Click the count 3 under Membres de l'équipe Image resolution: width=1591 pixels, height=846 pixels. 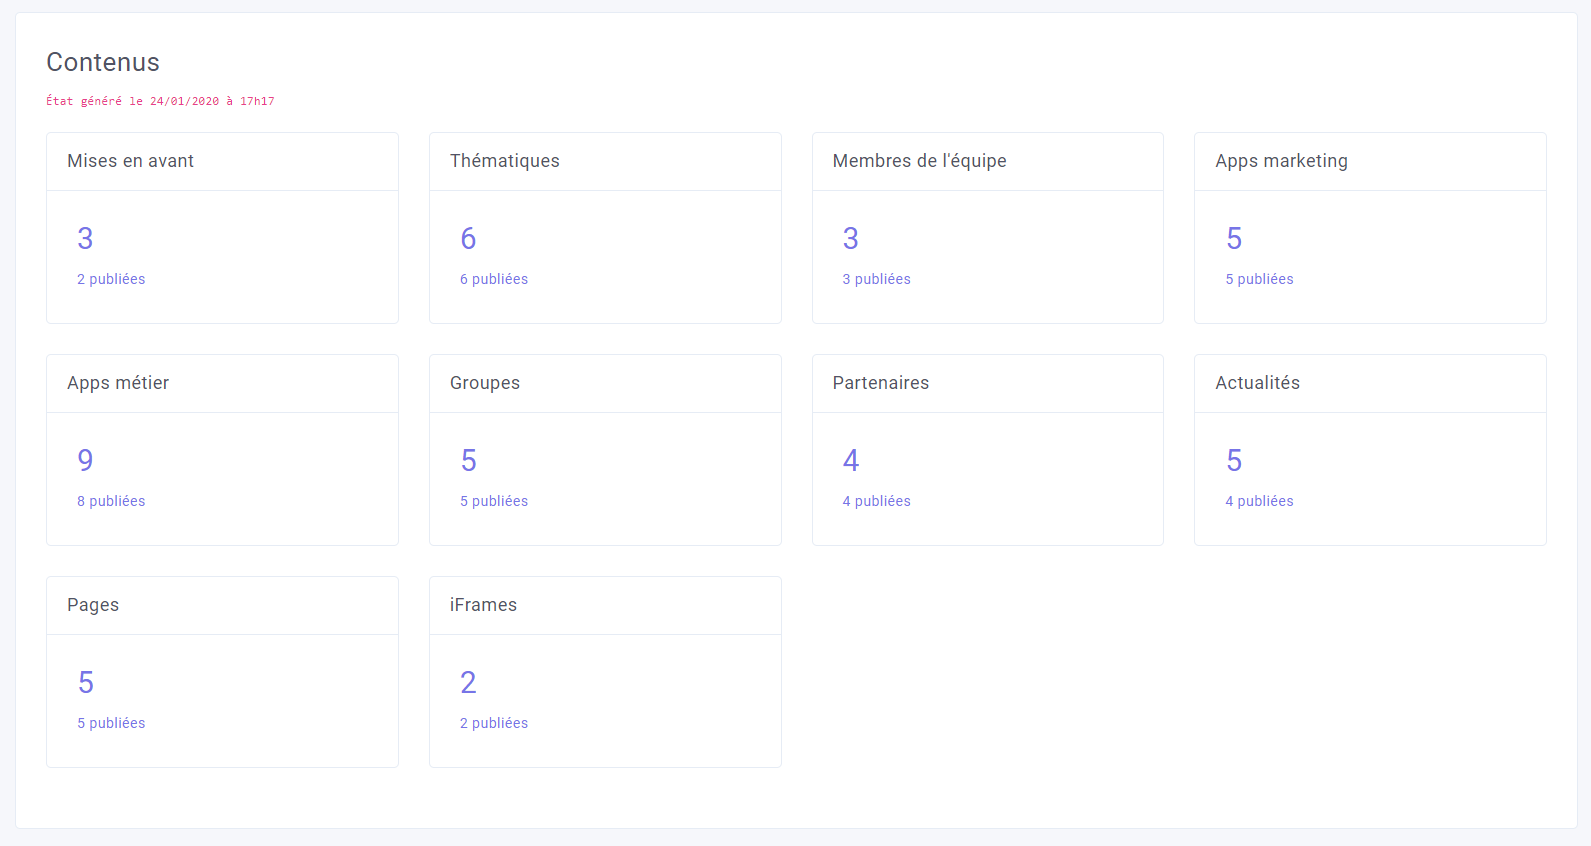point(851,238)
